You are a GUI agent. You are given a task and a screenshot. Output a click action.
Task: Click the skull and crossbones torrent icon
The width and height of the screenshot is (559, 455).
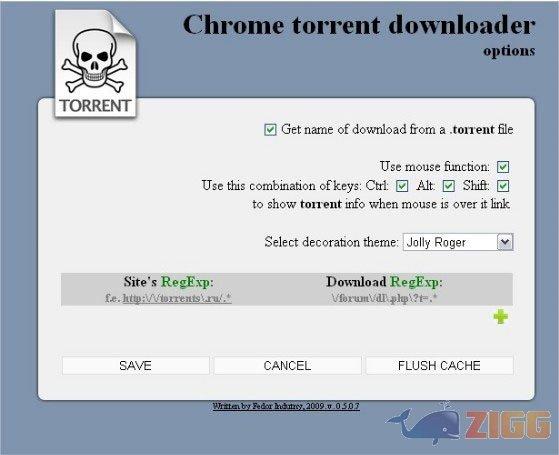(95, 63)
